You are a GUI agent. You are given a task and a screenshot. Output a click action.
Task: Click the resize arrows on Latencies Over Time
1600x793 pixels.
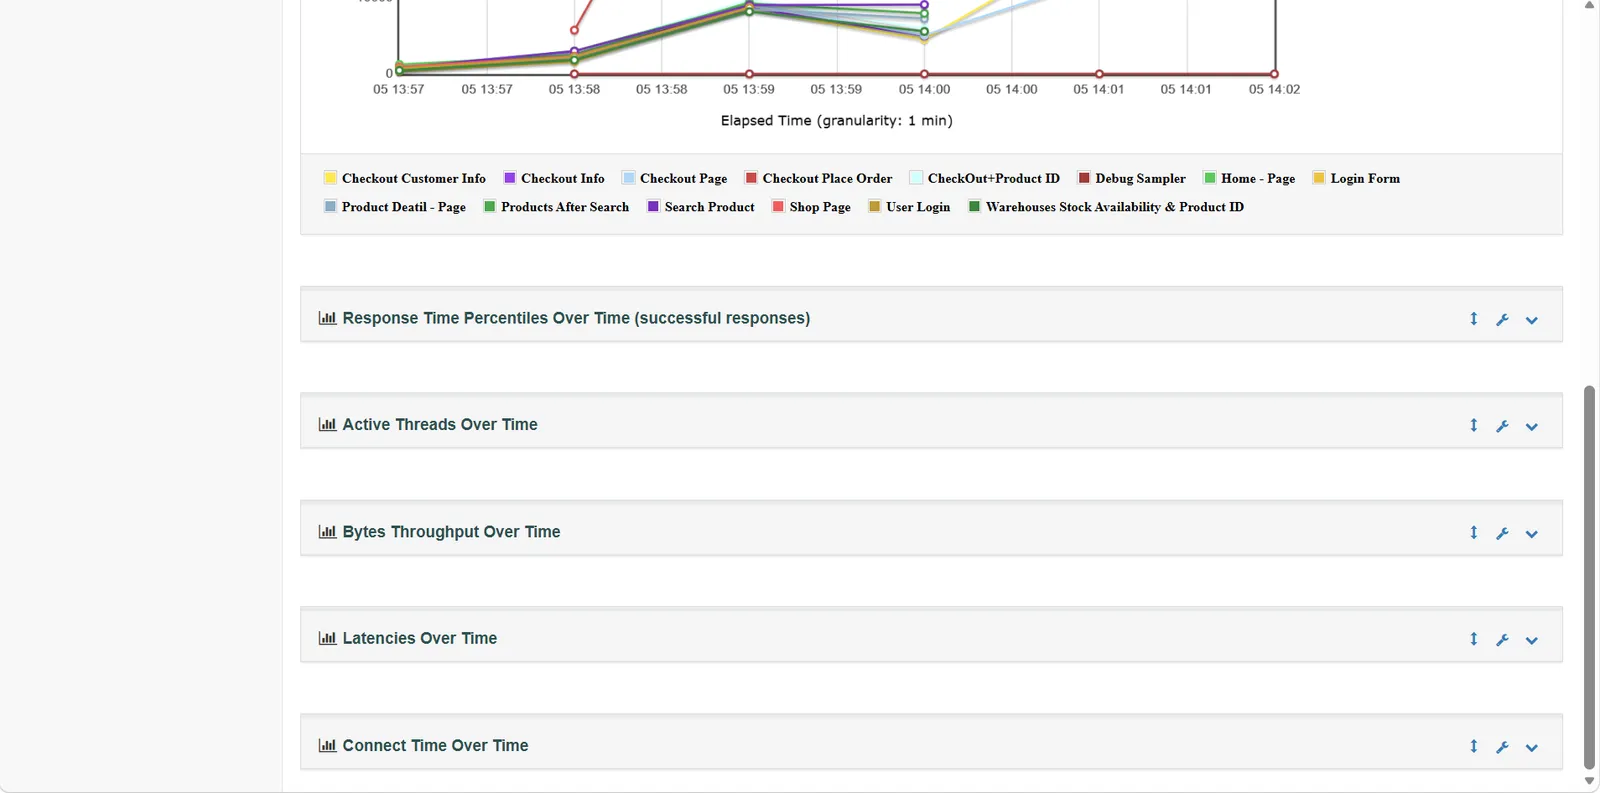coord(1473,639)
